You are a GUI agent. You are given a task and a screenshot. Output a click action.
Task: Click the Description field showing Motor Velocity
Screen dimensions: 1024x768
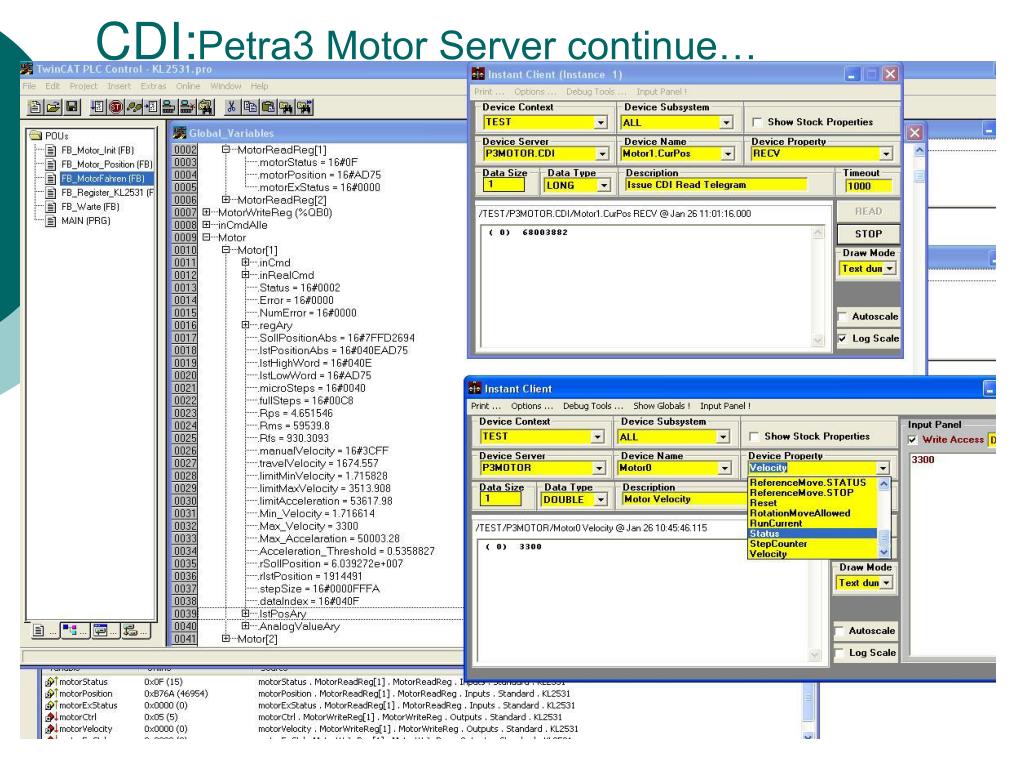tap(684, 500)
